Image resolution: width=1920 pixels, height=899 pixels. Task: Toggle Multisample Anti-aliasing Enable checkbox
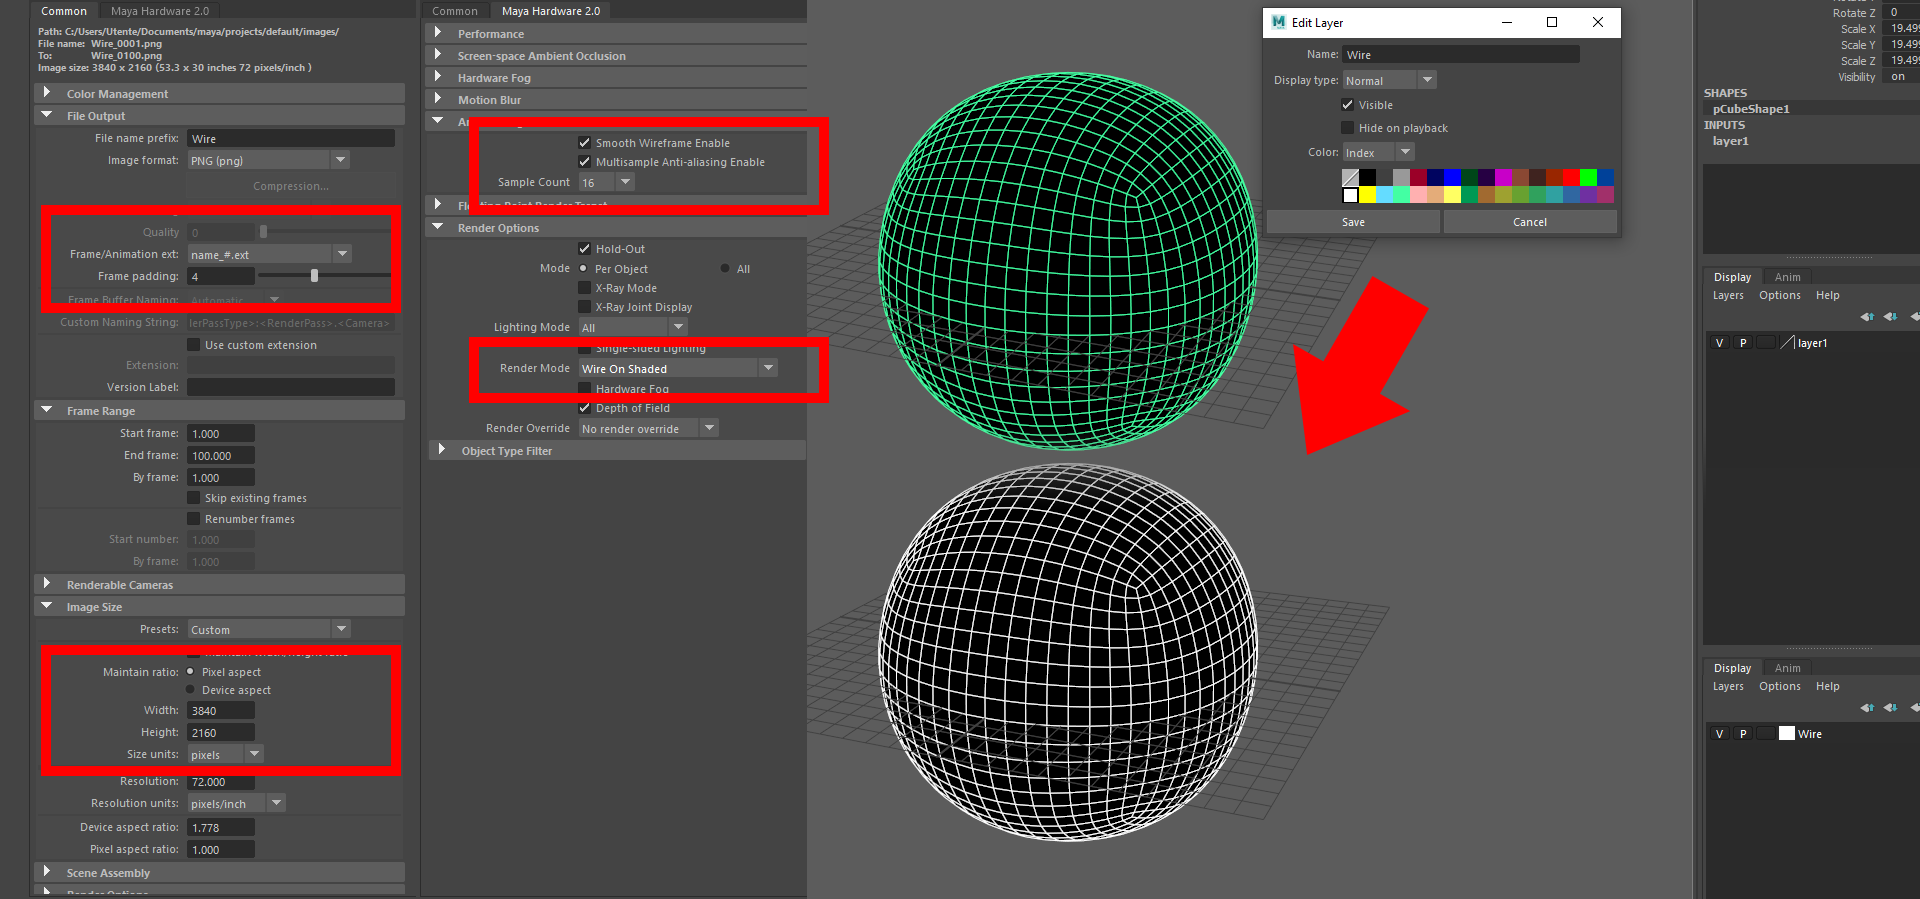click(585, 162)
